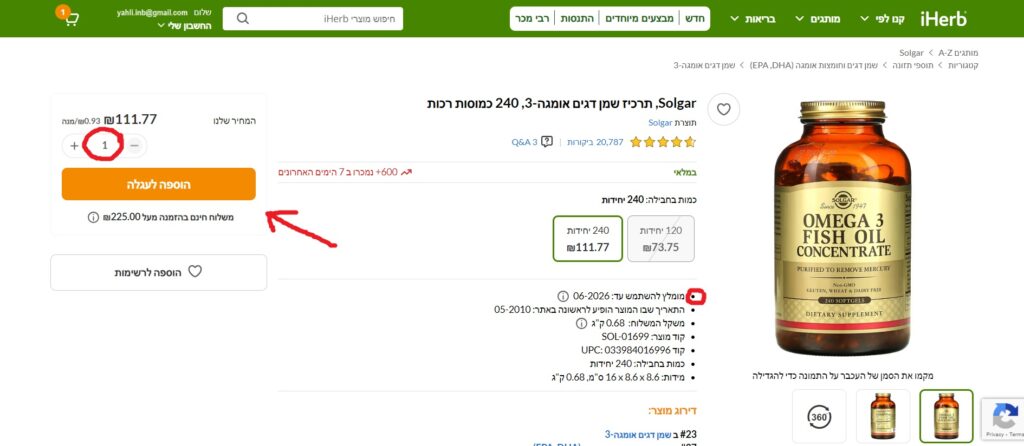Increase quantity with the plus button
The height and width of the screenshot is (446, 1024).
click(x=74, y=146)
